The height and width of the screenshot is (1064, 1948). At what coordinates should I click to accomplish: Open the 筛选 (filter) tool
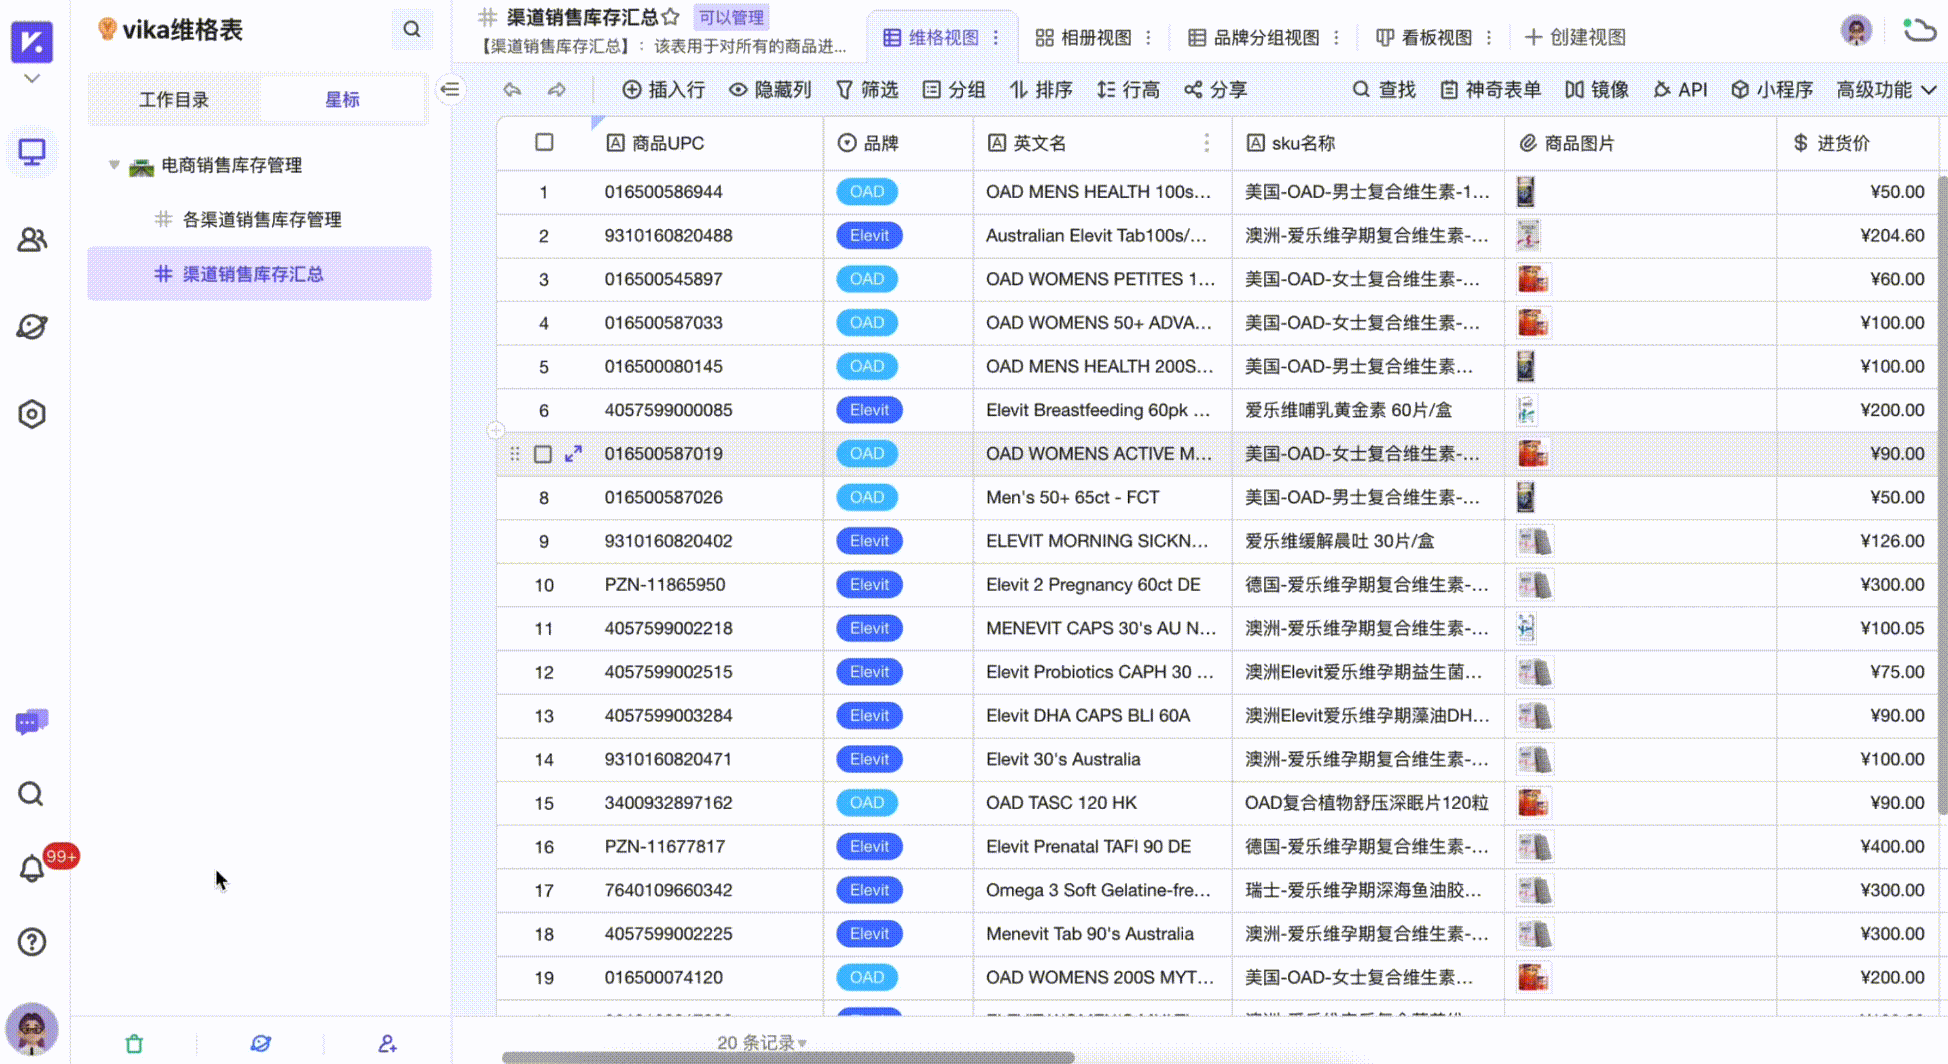[867, 89]
